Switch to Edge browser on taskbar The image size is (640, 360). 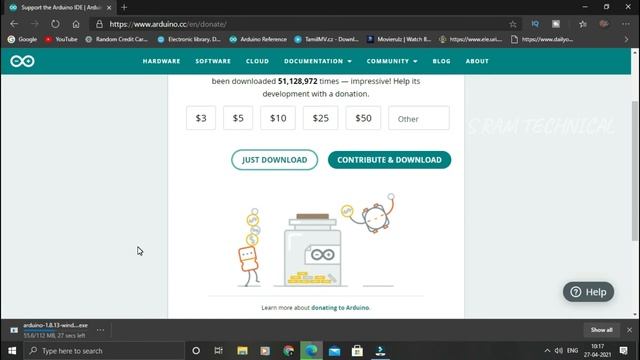(x=311, y=351)
